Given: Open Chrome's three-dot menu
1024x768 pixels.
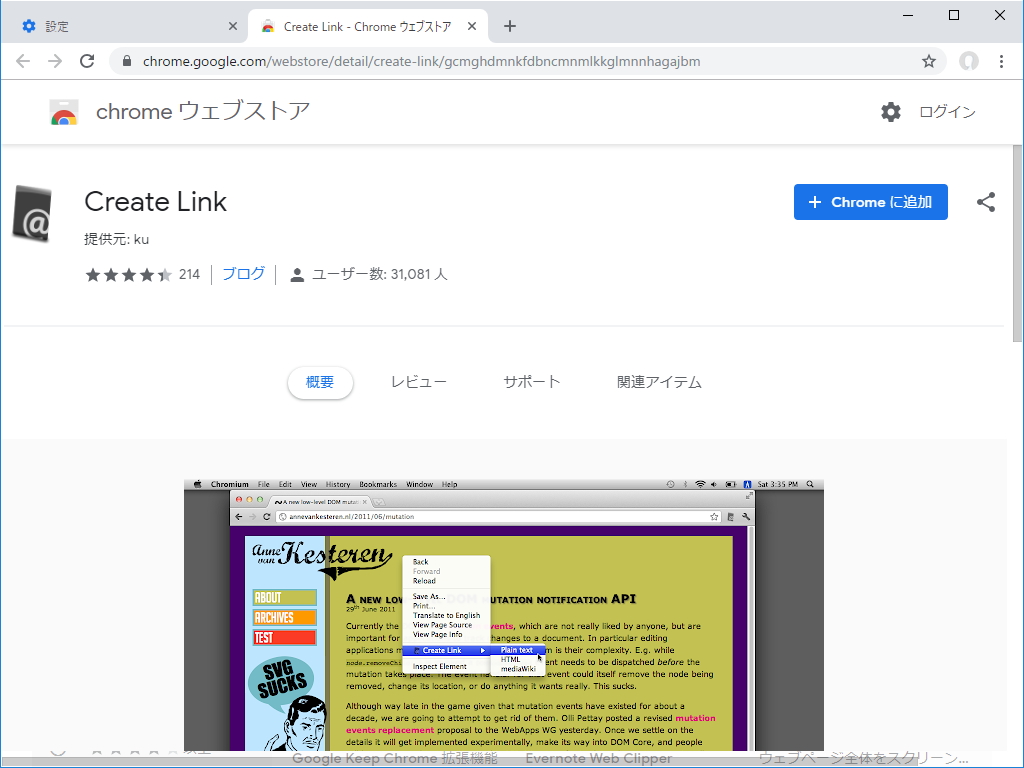Looking at the screenshot, I should click(x=1003, y=61).
